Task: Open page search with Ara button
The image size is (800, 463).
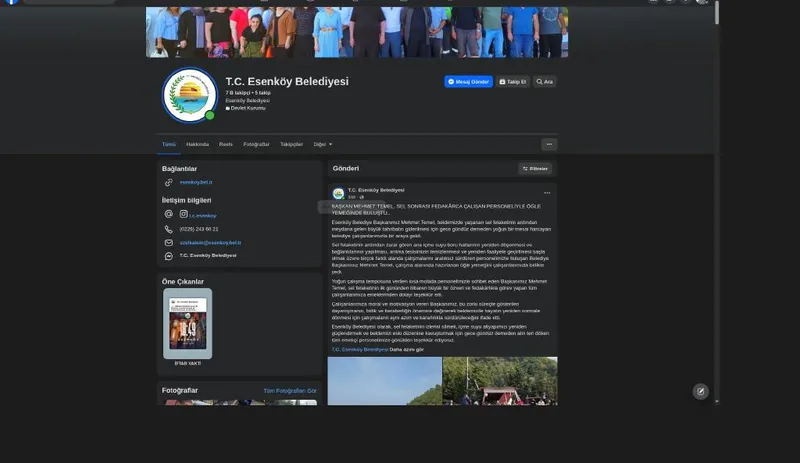Action: 544,82
